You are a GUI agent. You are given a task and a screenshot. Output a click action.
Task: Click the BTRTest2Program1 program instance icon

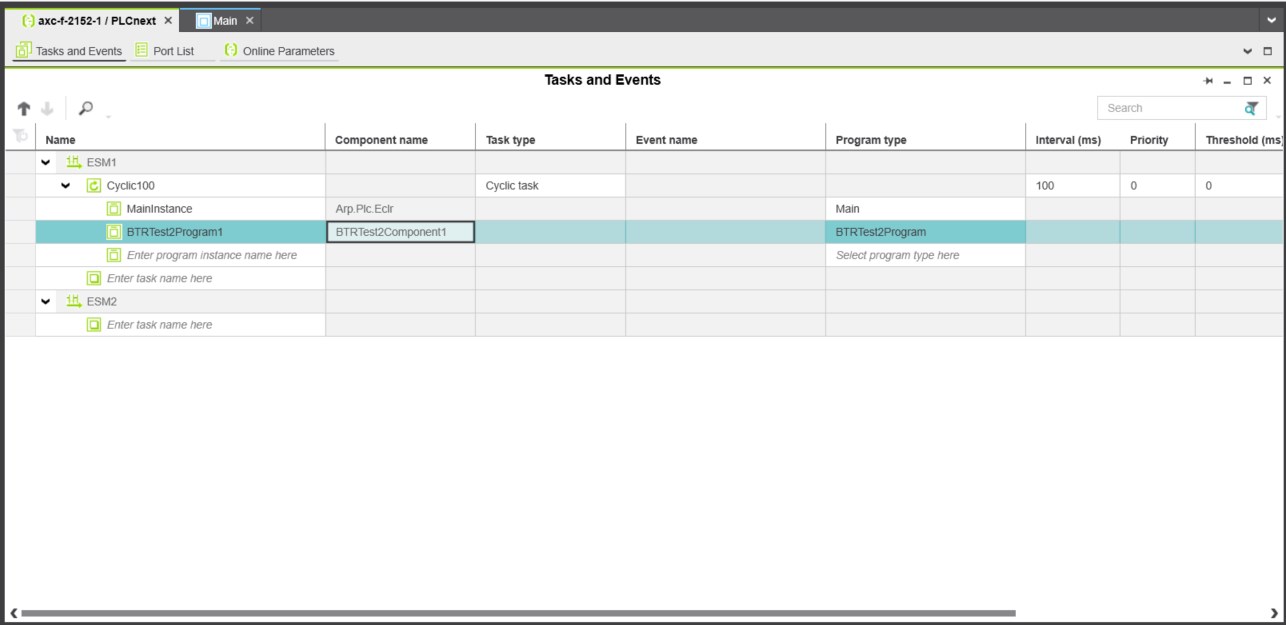pos(114,232)
